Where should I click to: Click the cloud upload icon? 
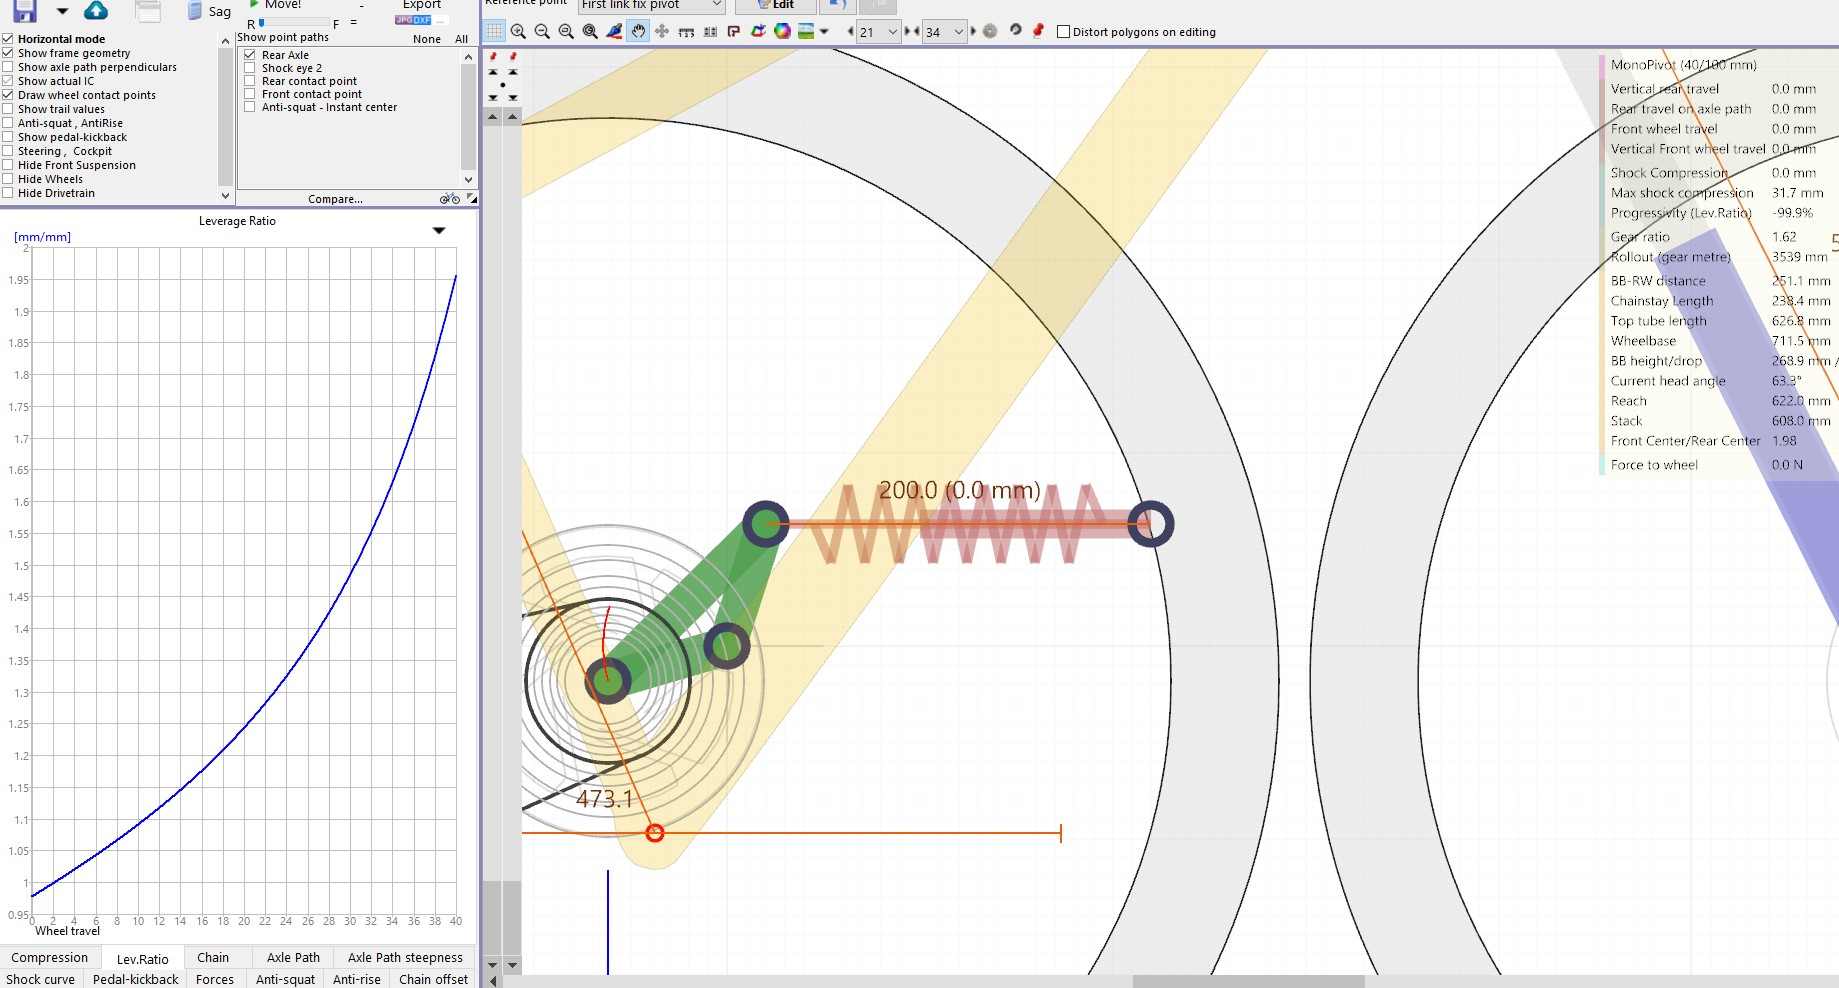coord(96,10)
